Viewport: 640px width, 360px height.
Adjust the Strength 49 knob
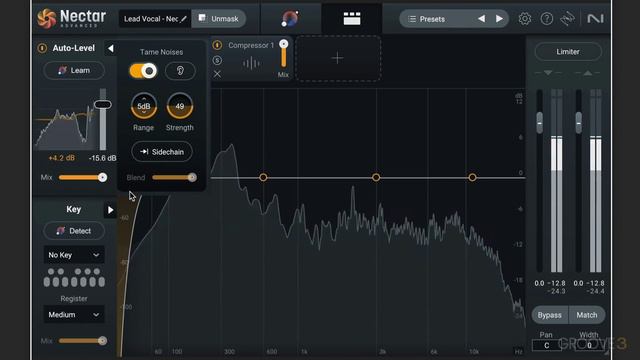click(180, 106)
